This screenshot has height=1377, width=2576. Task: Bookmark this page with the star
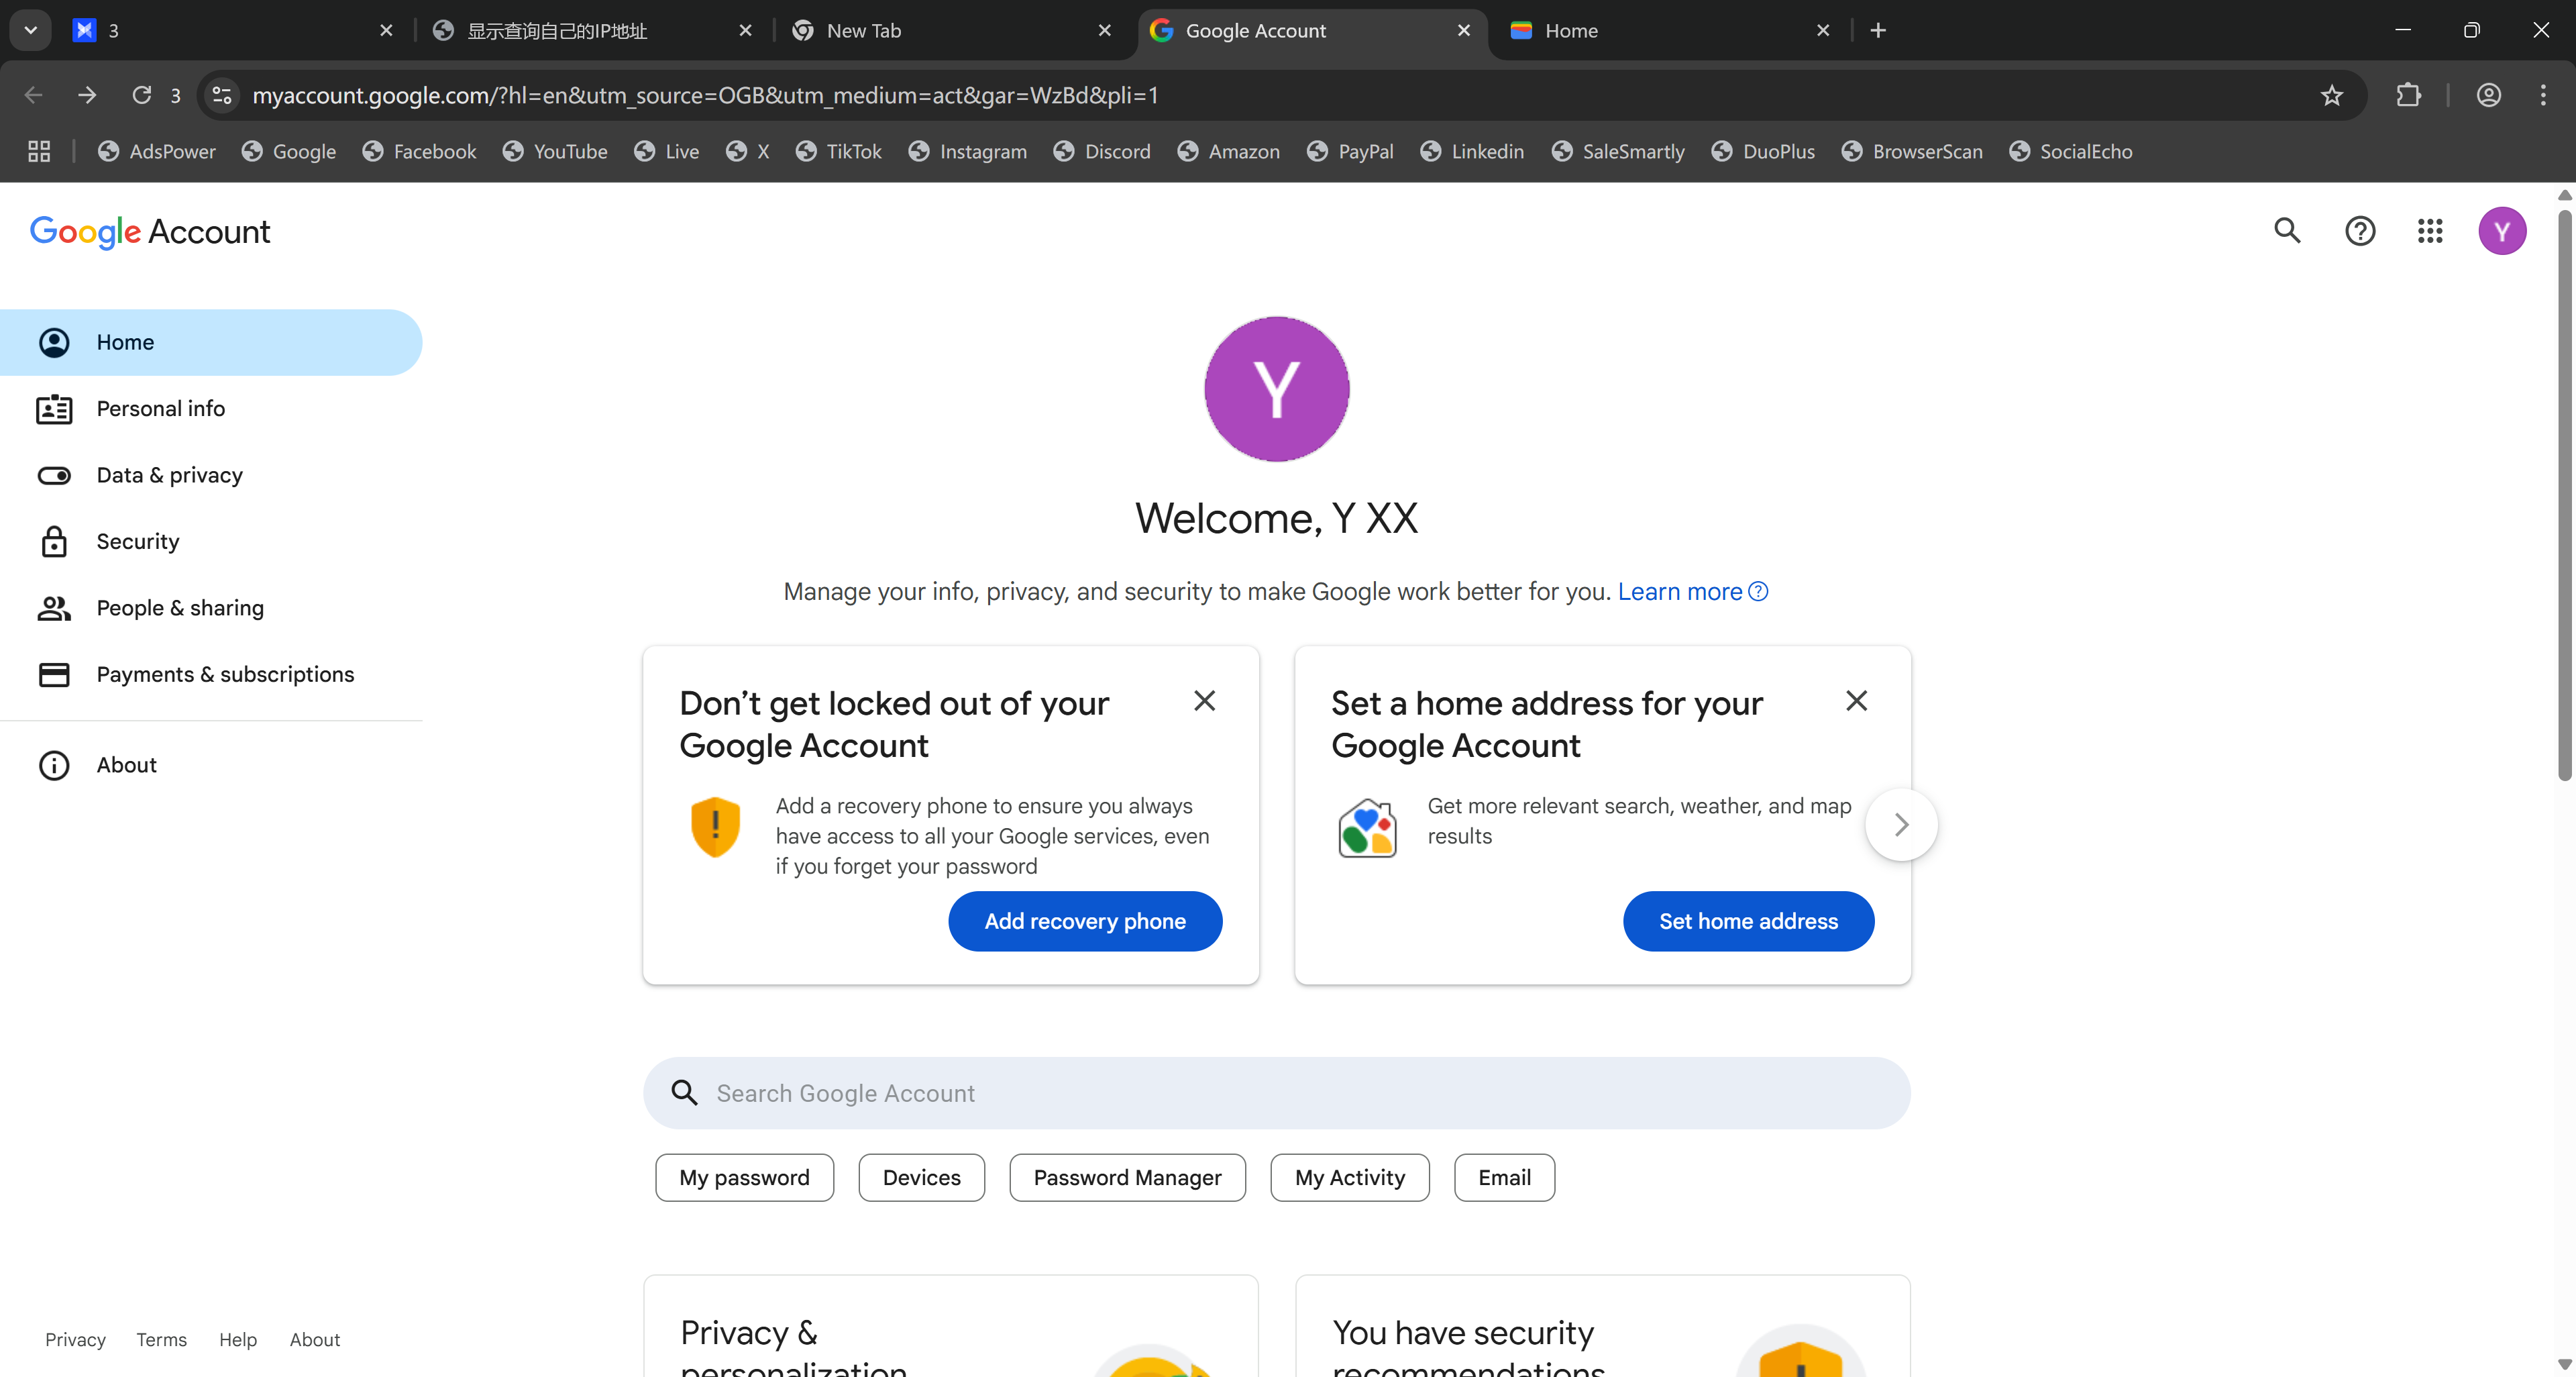click(2332, 95)
